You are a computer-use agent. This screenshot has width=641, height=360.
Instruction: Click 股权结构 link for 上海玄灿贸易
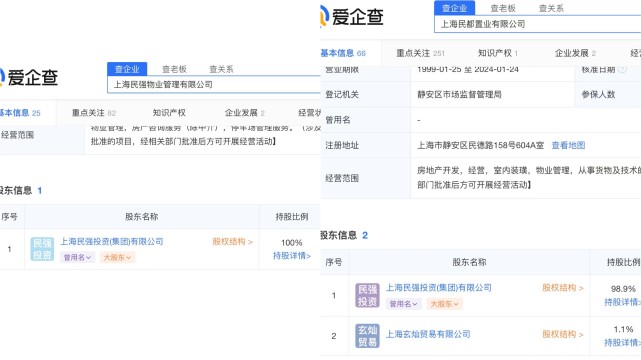pyautogui.click(x=563, y=334)
